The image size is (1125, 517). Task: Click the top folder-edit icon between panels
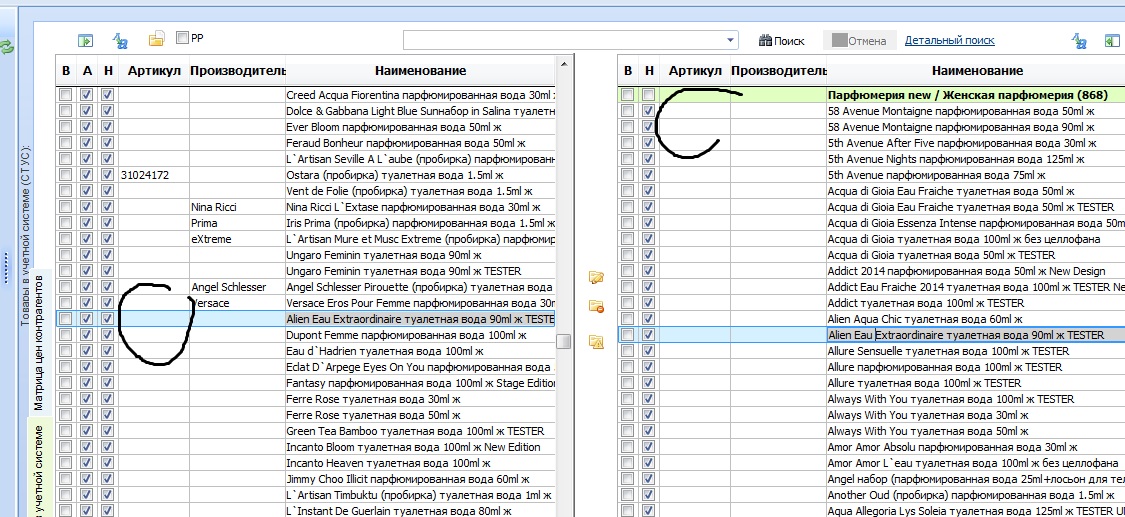pyautogui.click(x=596, y=278)
